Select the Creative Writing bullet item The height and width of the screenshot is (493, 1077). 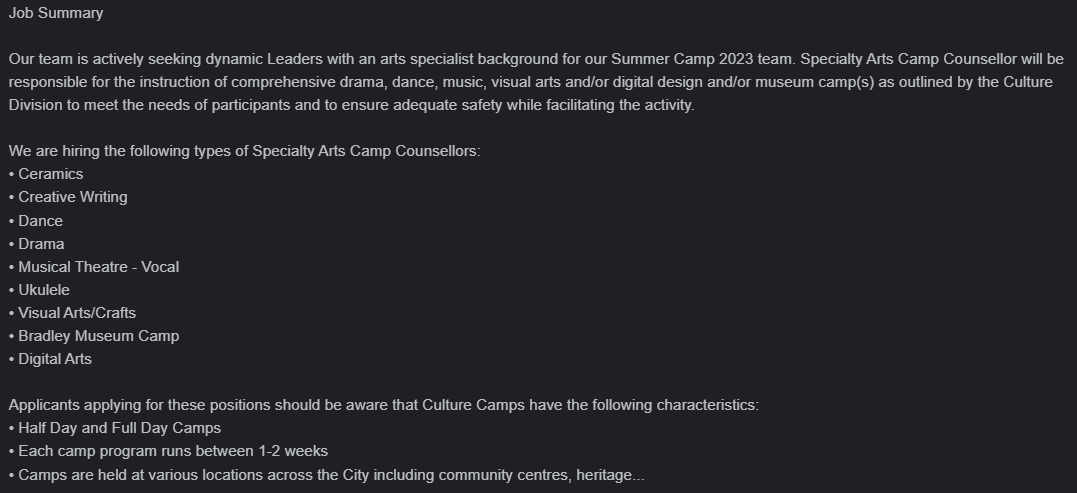tap(68, 197)
